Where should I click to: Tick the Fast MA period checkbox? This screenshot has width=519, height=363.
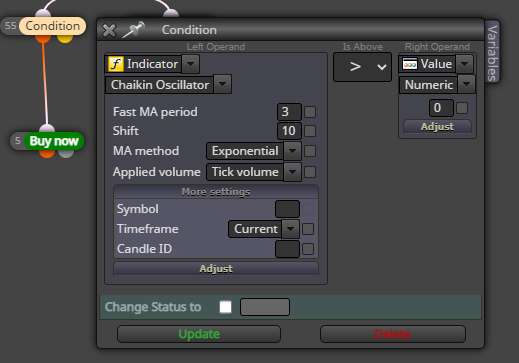310,112
